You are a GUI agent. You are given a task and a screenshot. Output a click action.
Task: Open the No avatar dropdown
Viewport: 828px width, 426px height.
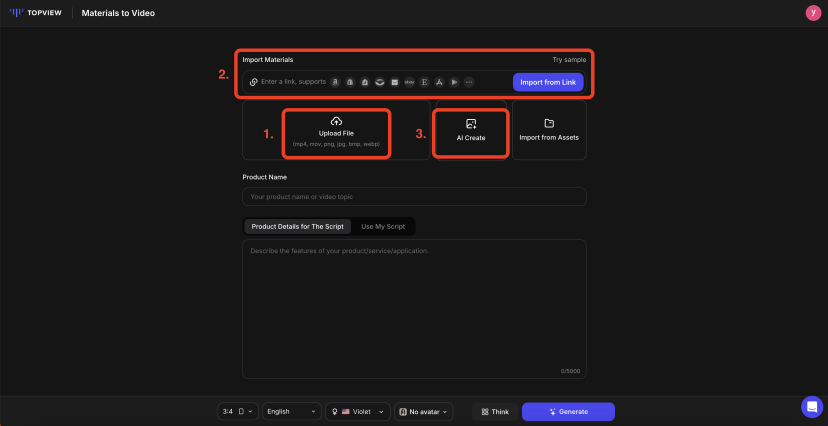[x=424, y=411]
